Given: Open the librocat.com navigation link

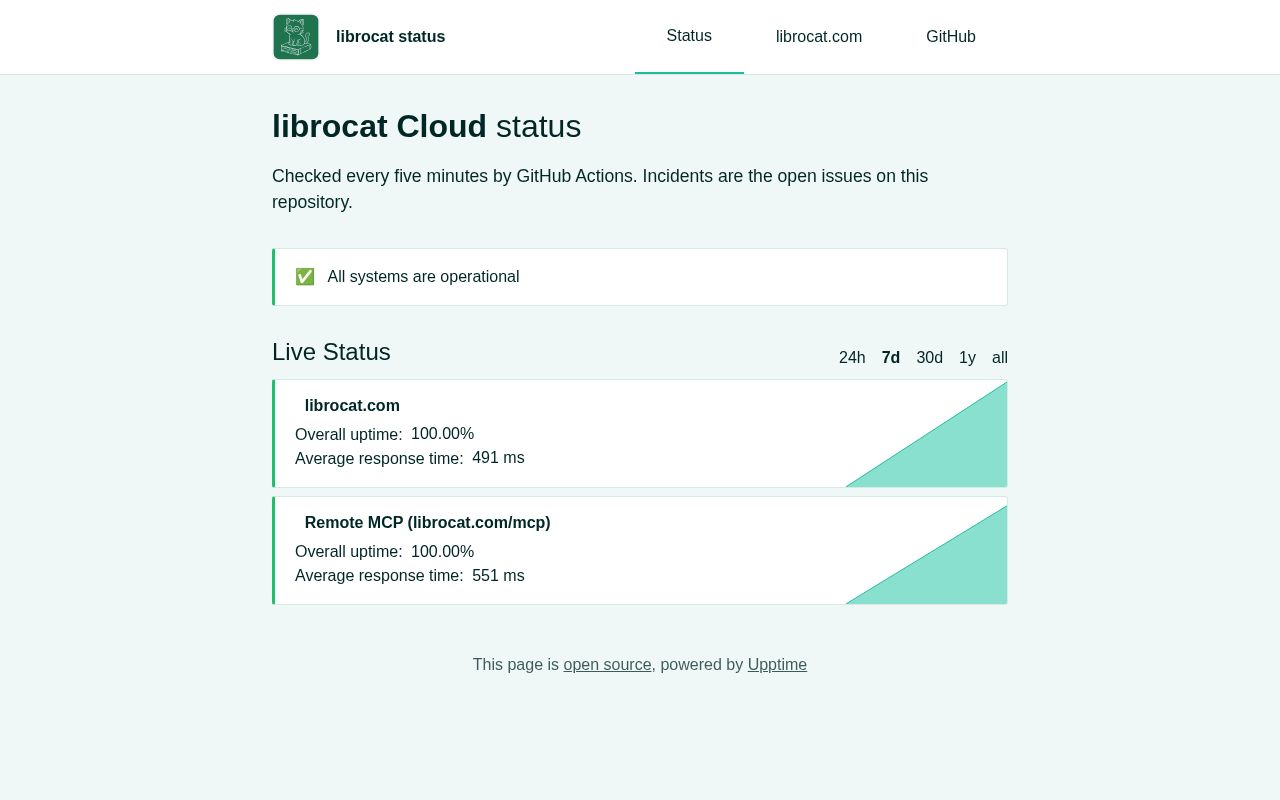Looking at the screenshot, I should pyautogui.click(x=819, y=37).
